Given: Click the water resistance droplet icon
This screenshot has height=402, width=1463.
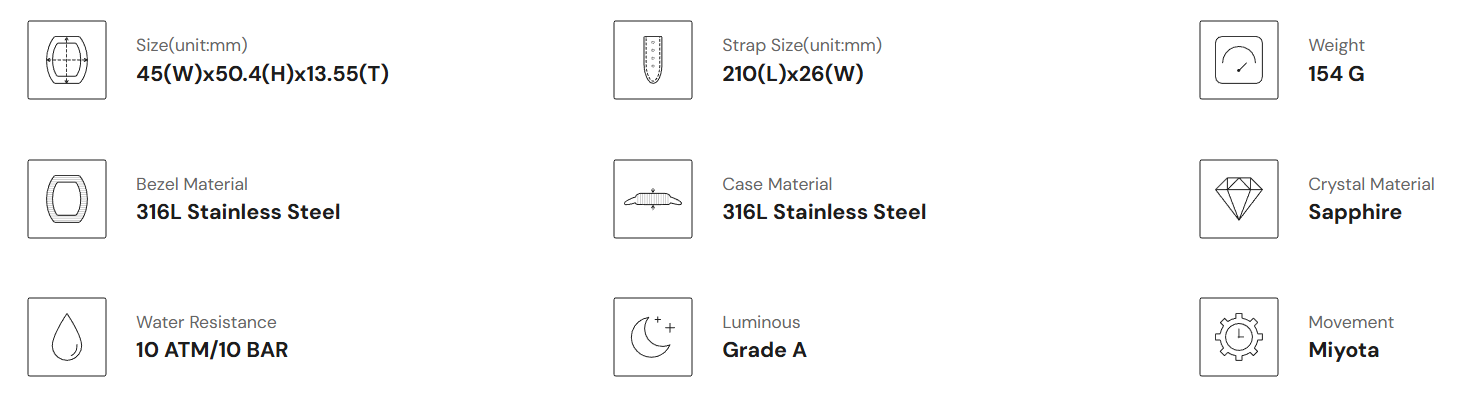Looking at the screenshot, I should [67, 336].
